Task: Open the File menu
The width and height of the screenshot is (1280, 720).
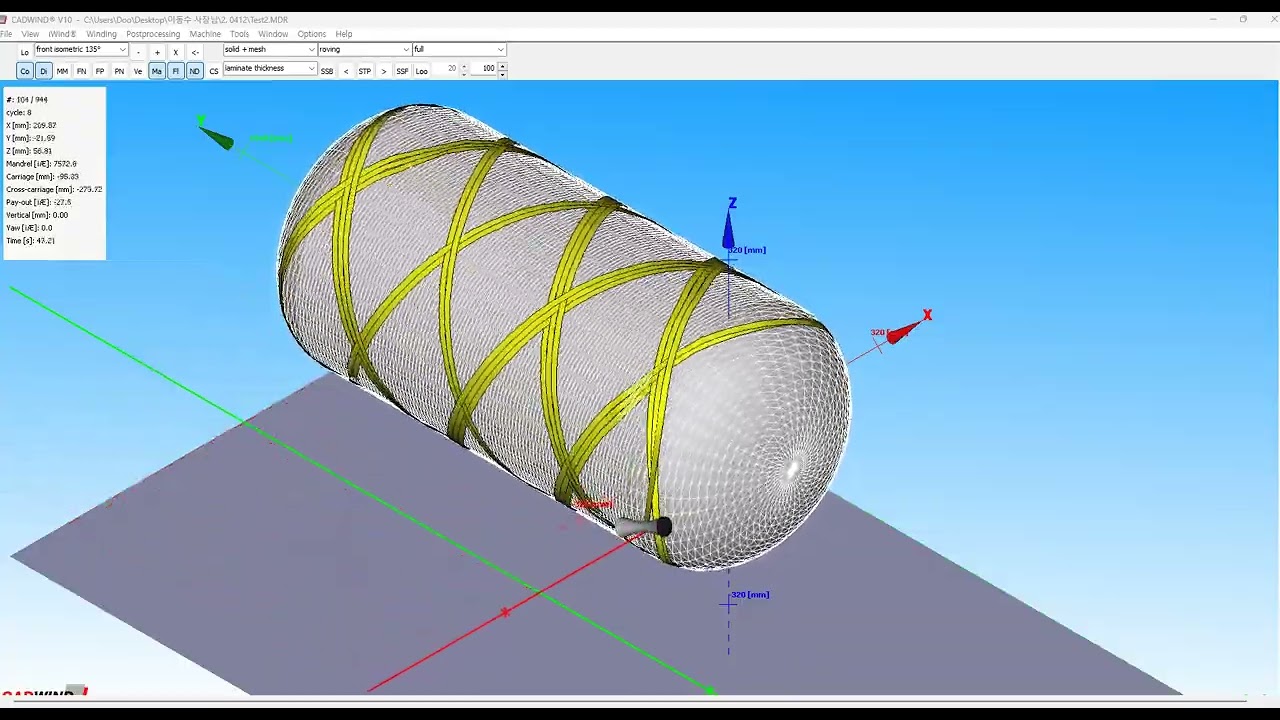Action: (x=6, y=34)
